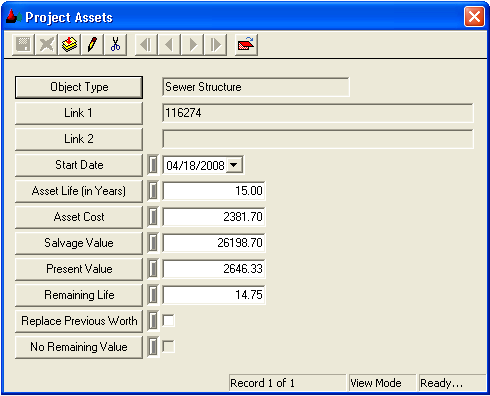The width and height of the screenshot is (490, 396).
Task: Click the marker beside Asset Life field
Action: coord(153,191)
